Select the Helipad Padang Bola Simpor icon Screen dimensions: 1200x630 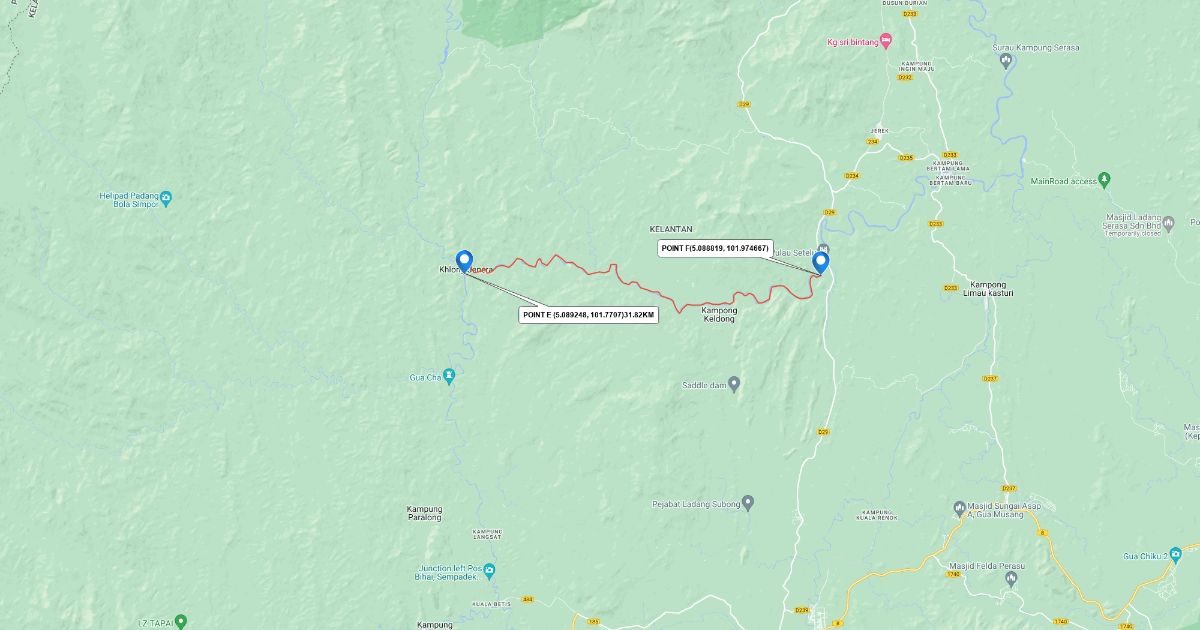(x=166, y=196)
